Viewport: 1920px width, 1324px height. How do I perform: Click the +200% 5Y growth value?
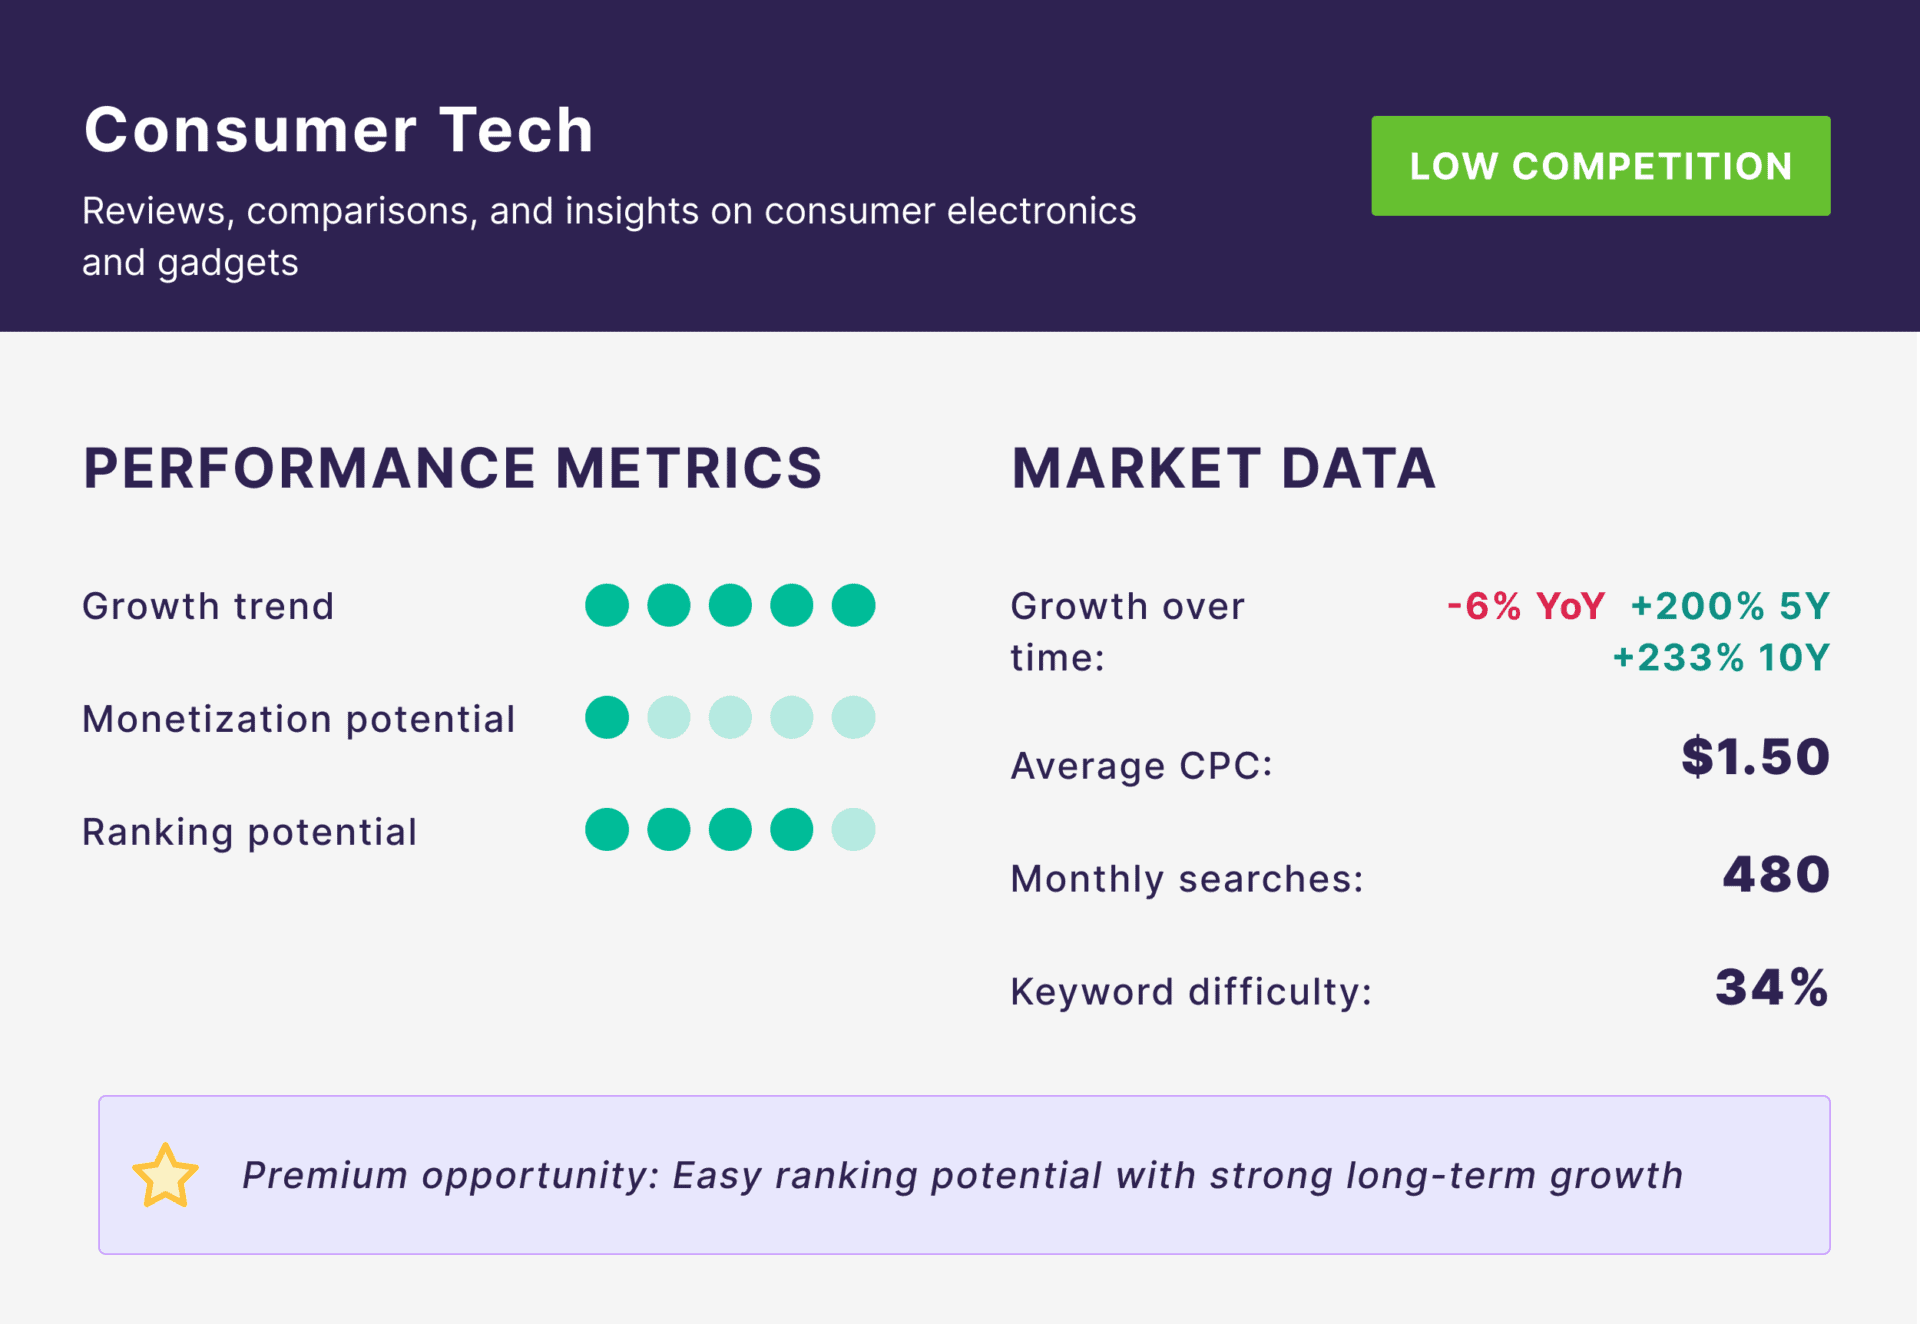(1730, 606)
